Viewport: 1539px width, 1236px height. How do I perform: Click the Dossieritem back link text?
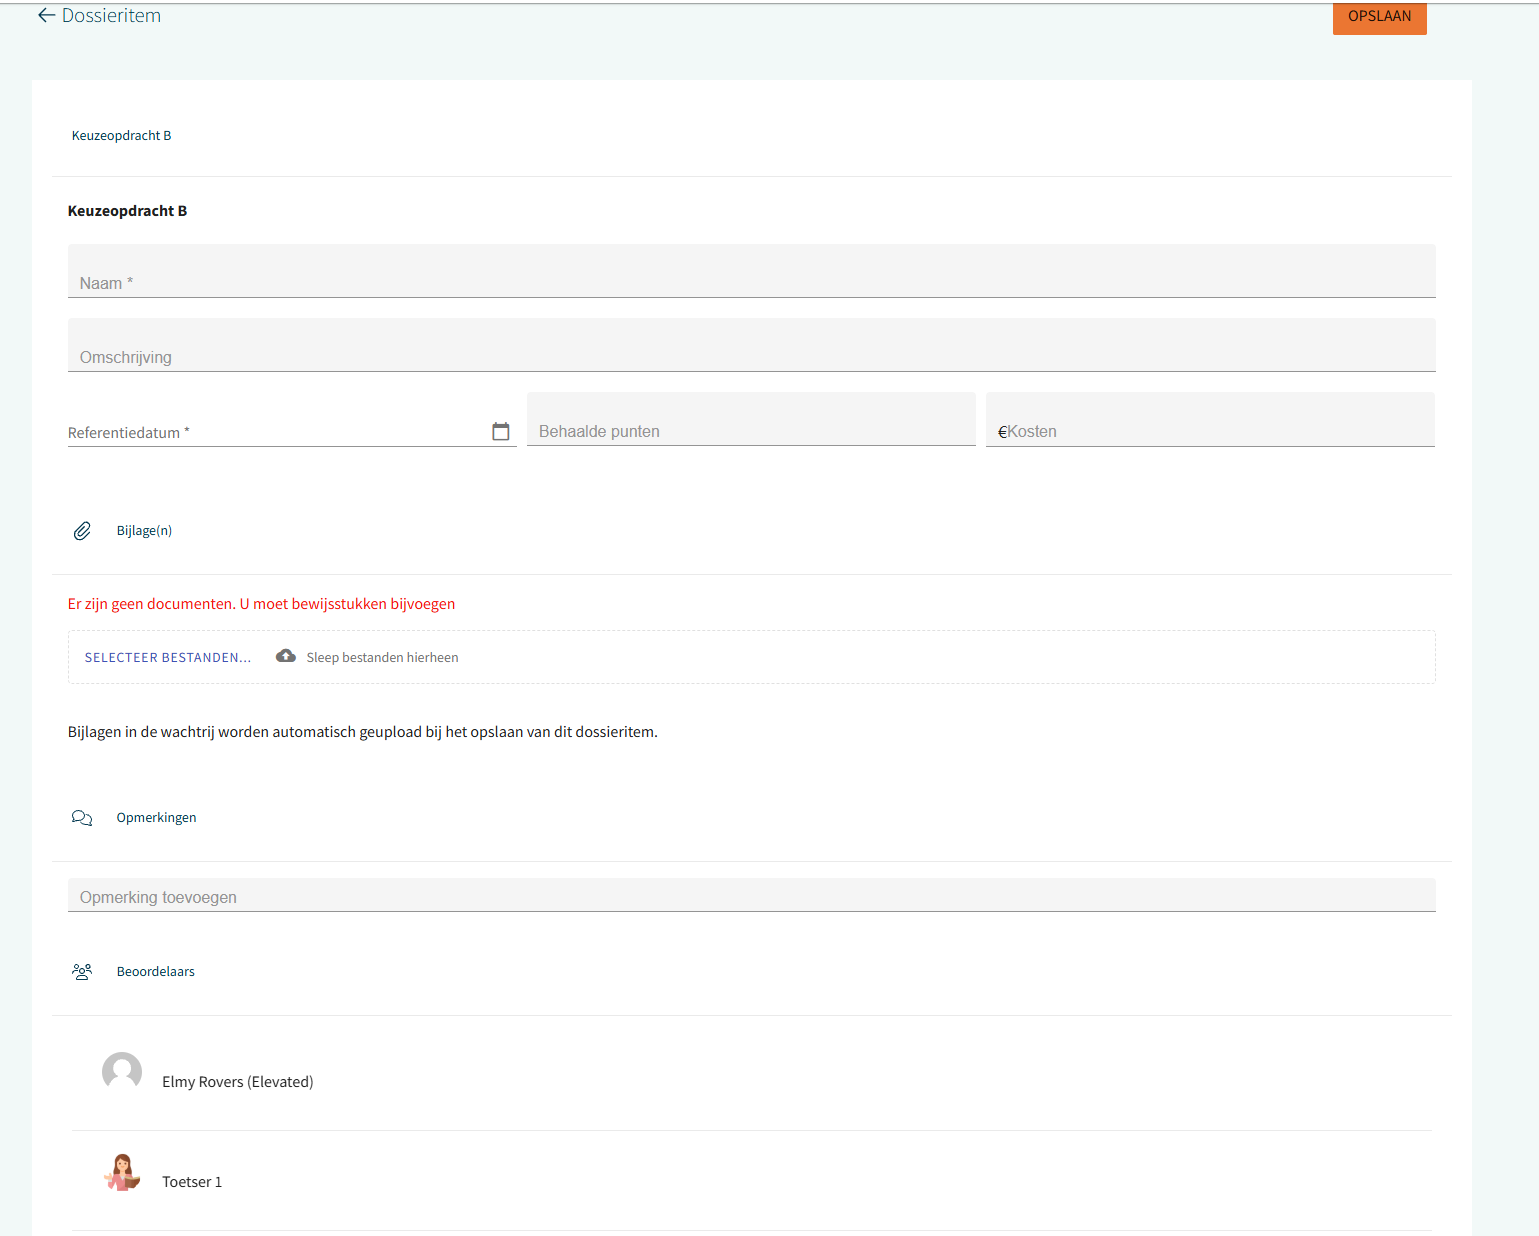[111, 16]
